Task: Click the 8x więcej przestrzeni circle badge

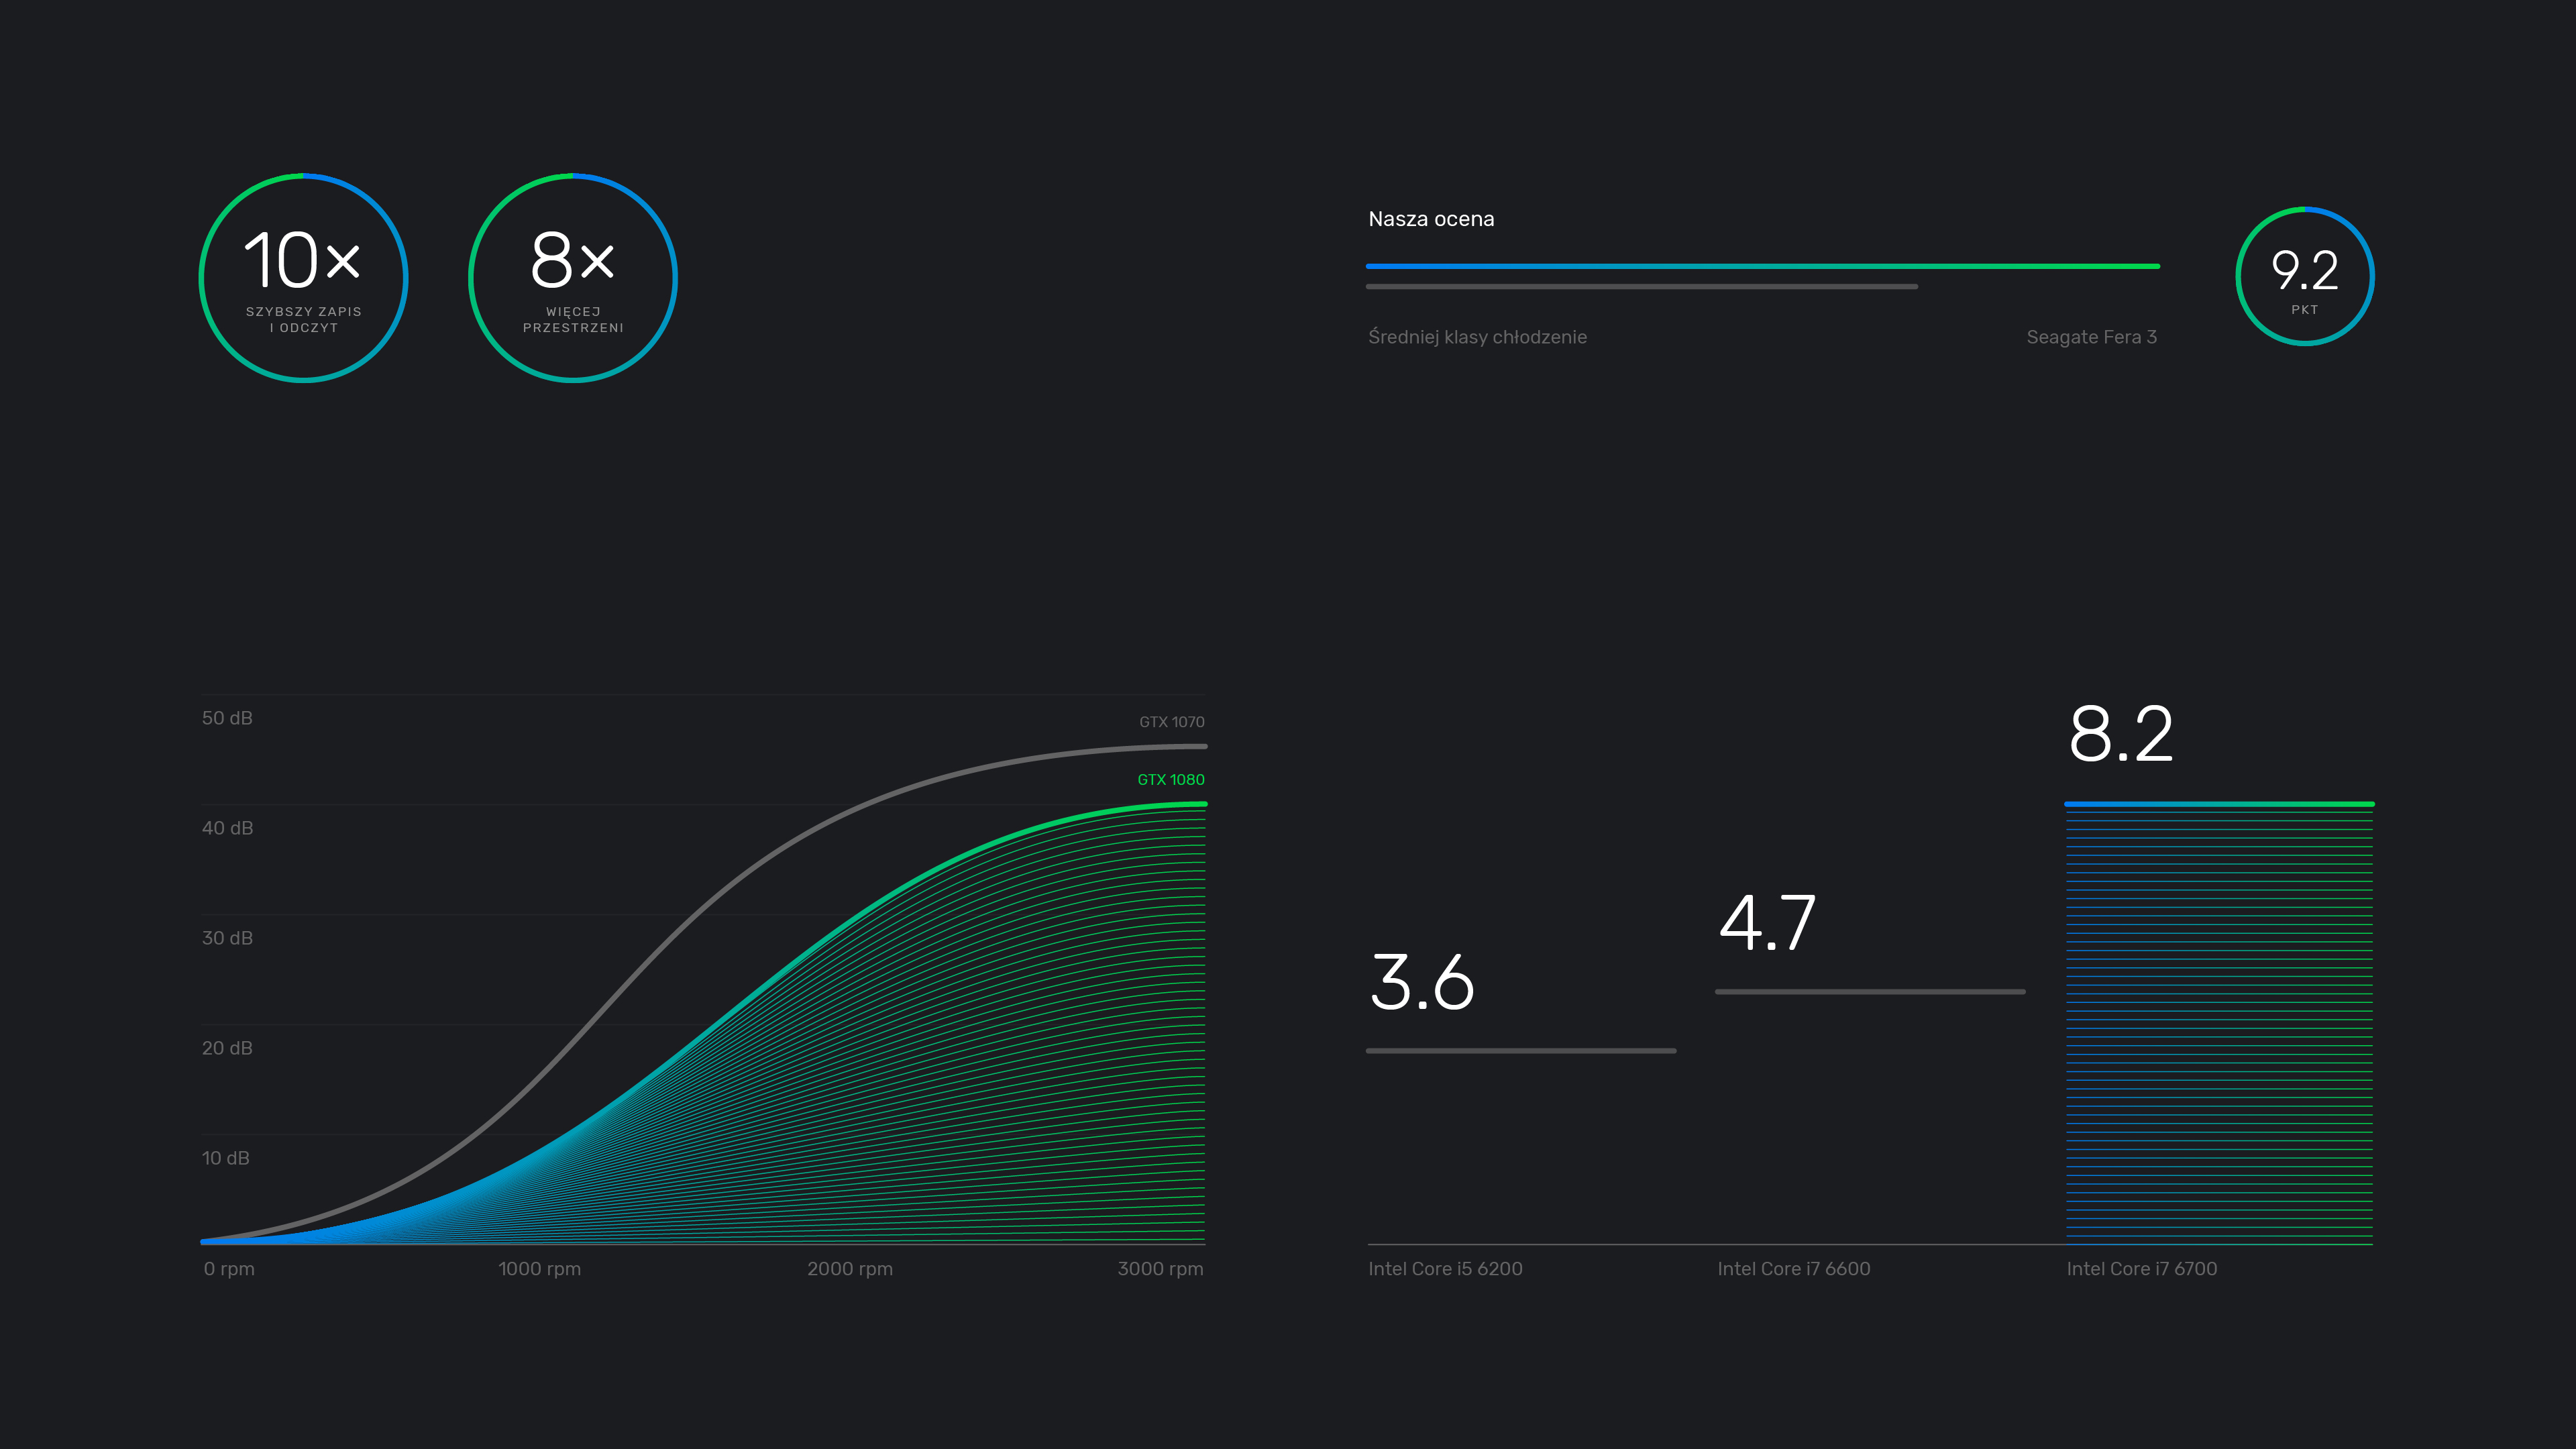Action: [573, 278]
